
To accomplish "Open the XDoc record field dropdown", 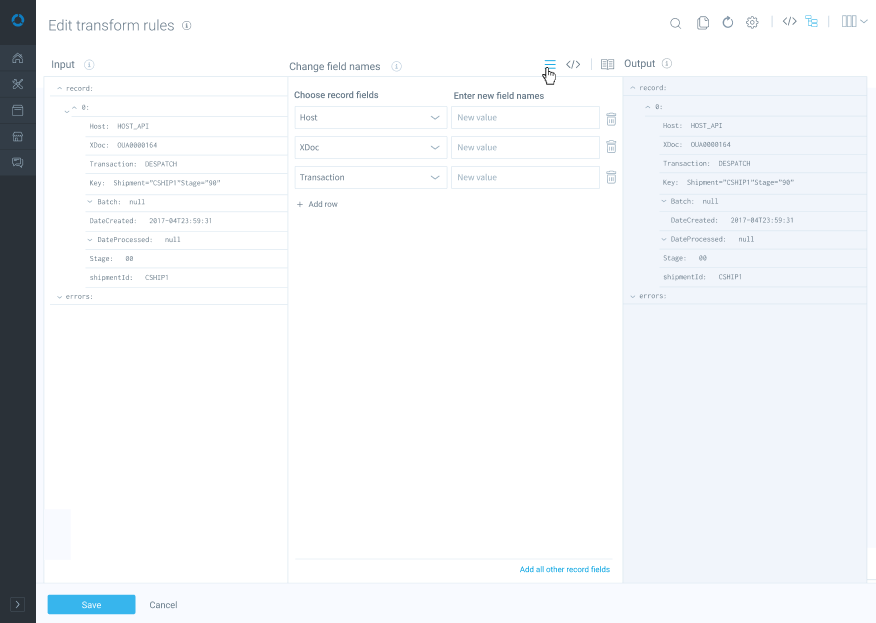I will pyautogui.click(x=371, y=148).
